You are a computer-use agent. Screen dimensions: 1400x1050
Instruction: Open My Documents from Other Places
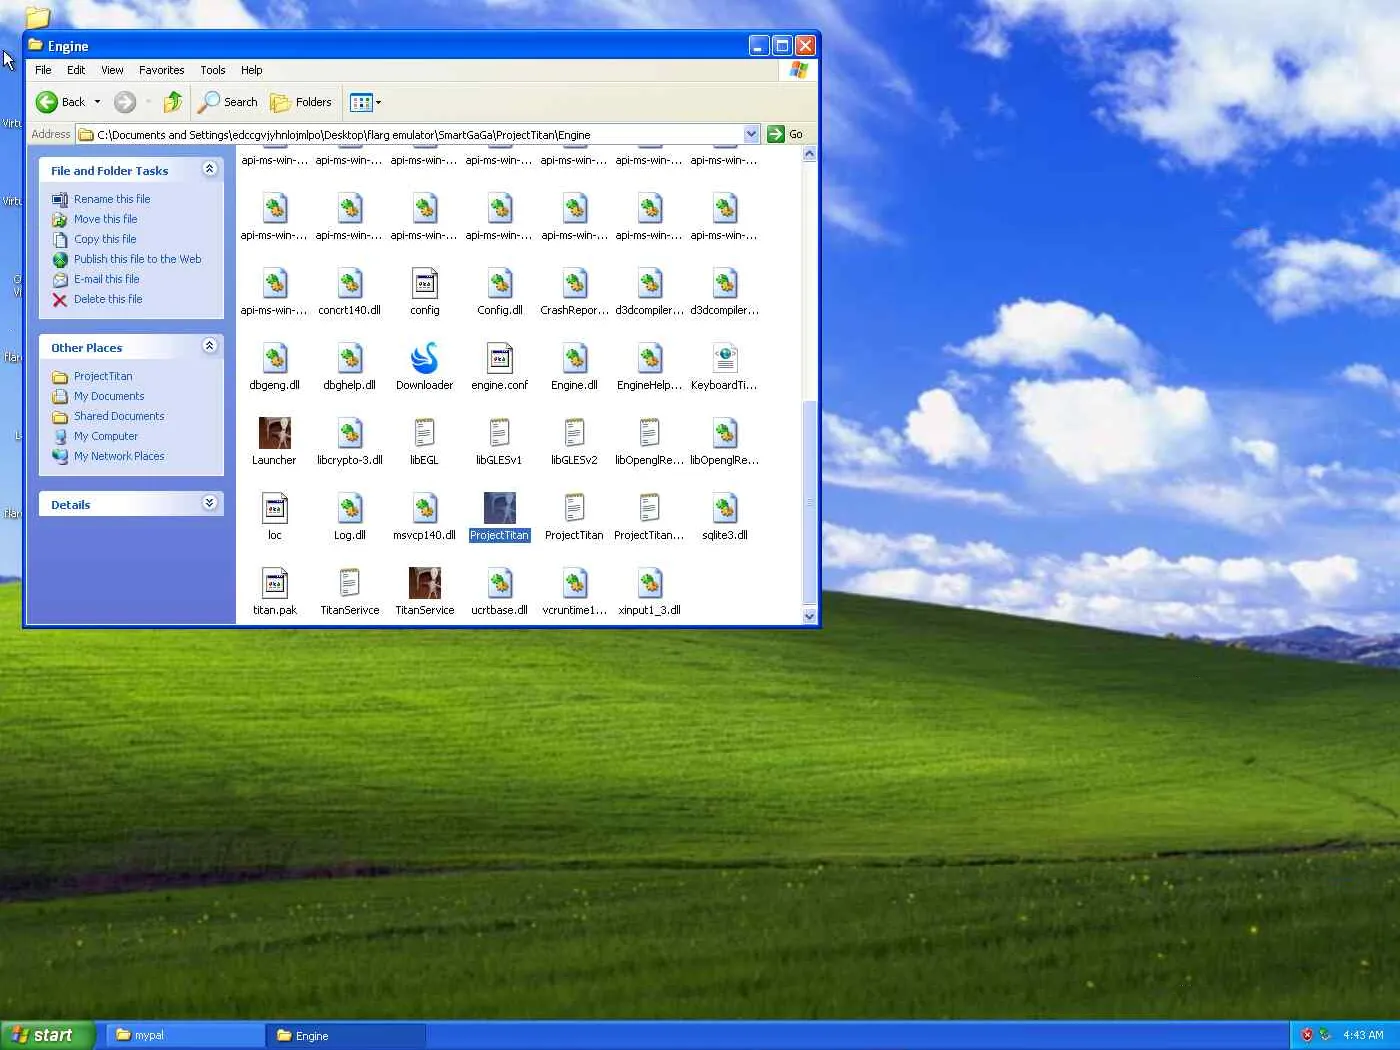(109, 396)
